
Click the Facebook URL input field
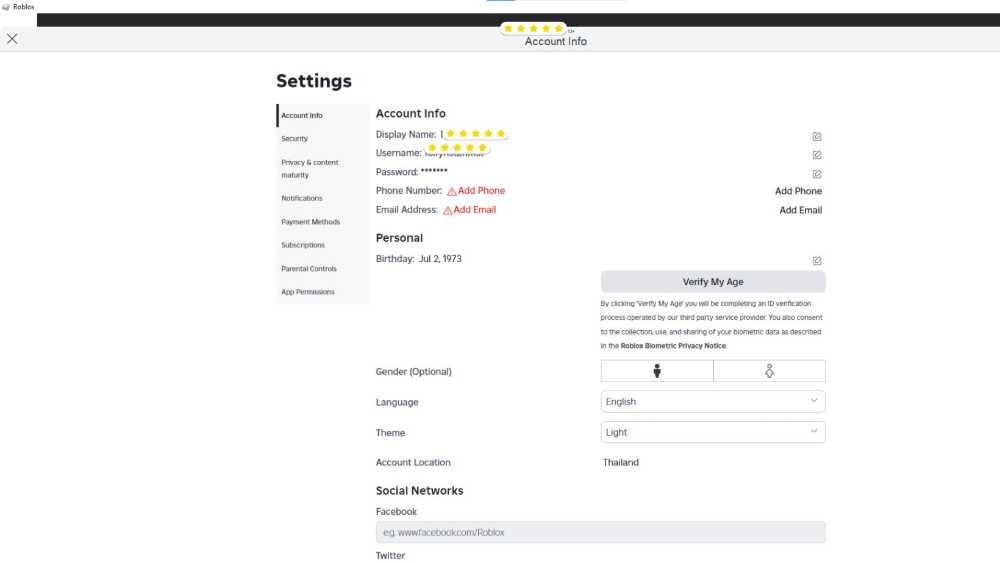coord(601,532)
